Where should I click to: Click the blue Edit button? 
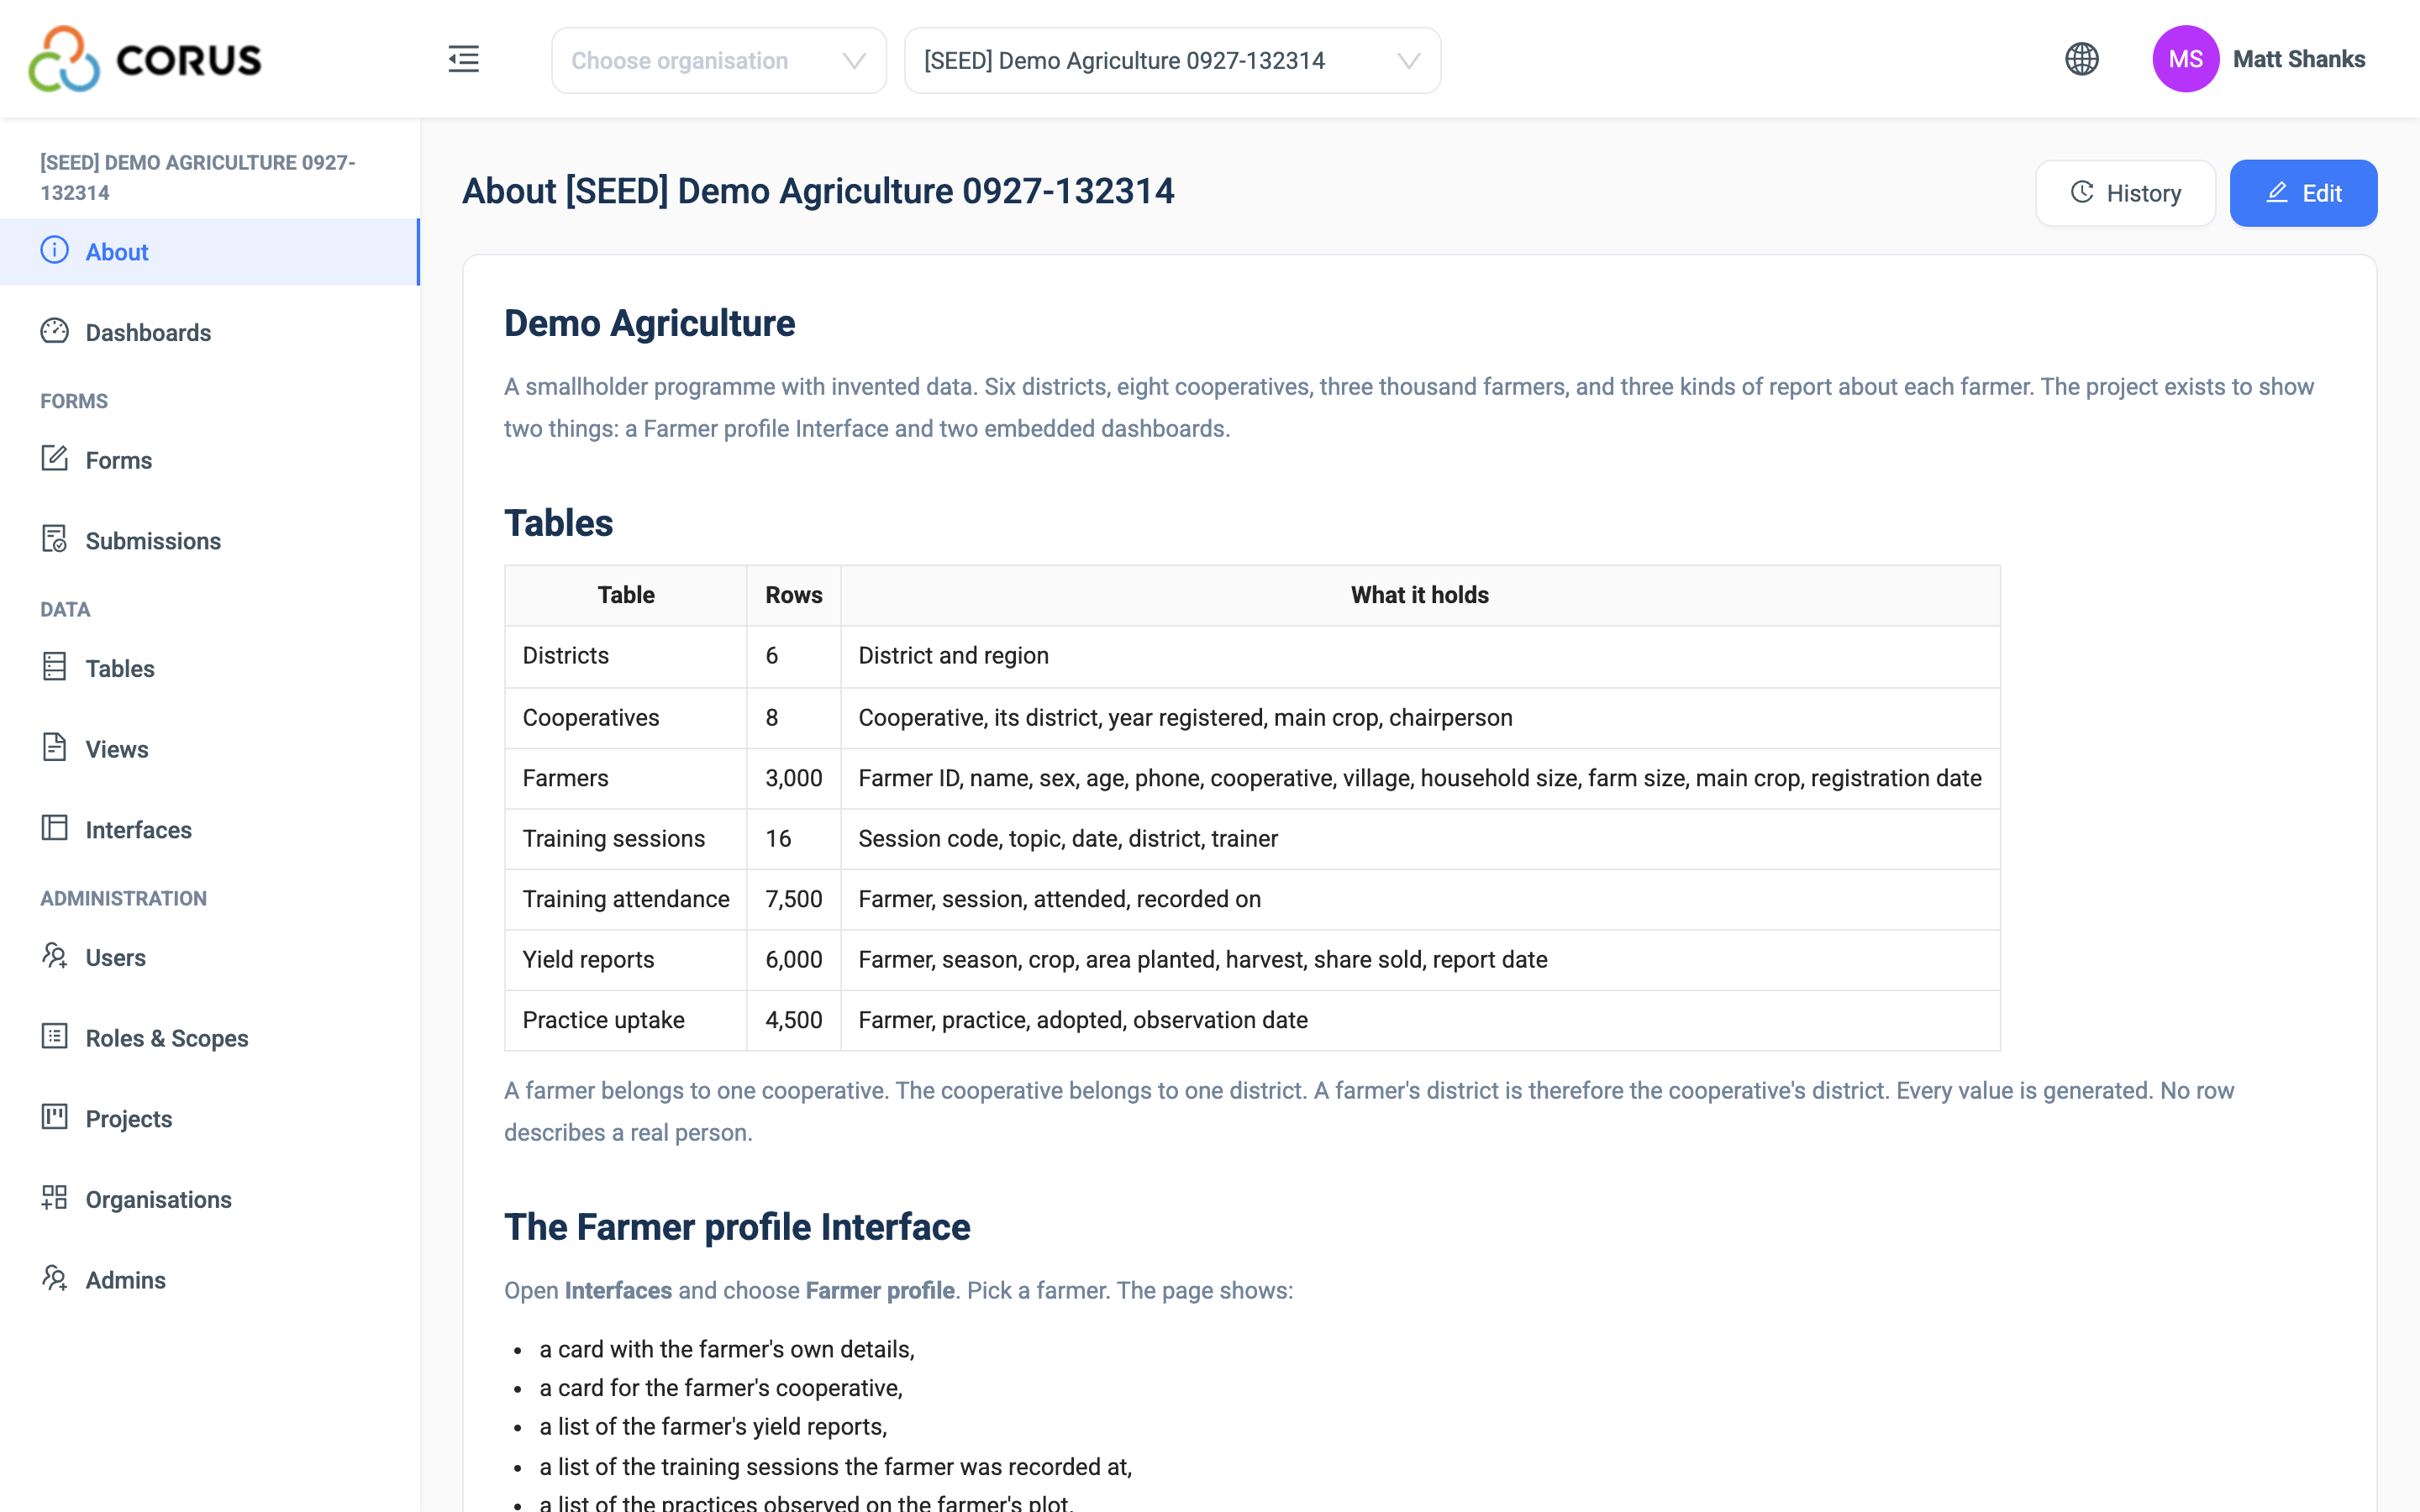[x=2303, y=193]
